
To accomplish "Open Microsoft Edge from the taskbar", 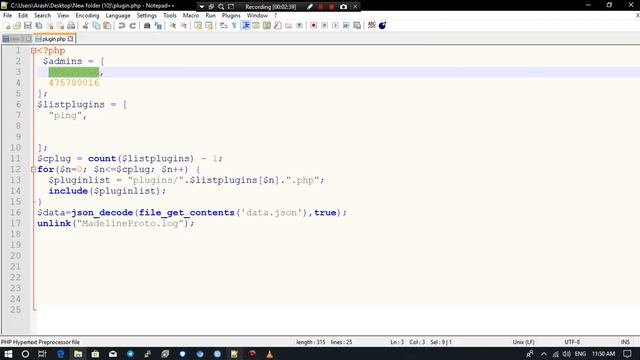I will pyautogui.click(x=60, y=354).
